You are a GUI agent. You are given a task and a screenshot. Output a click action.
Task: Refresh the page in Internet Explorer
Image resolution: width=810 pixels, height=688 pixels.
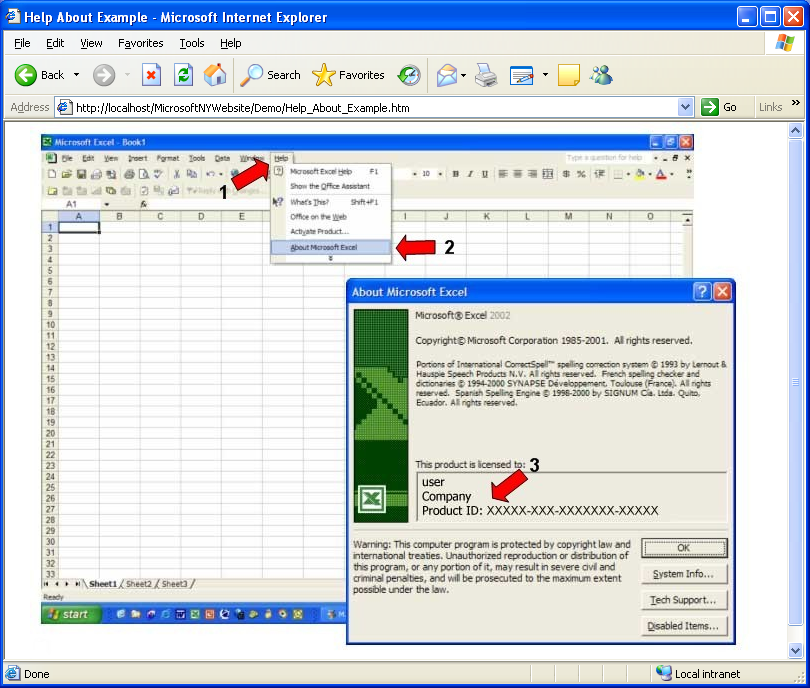coord(183,75)
